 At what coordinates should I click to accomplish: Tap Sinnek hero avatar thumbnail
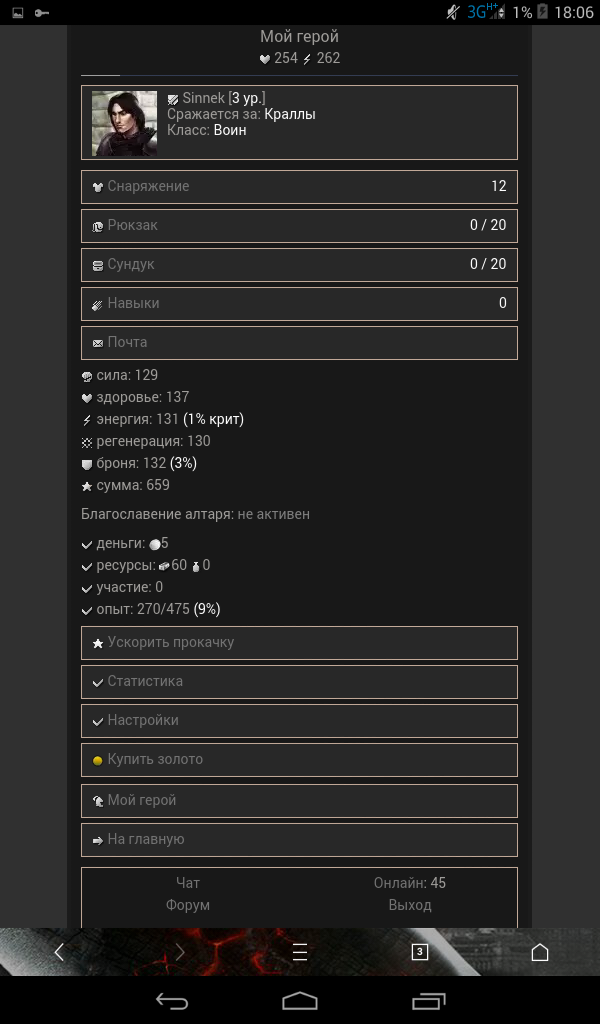(x=124, y=123)
